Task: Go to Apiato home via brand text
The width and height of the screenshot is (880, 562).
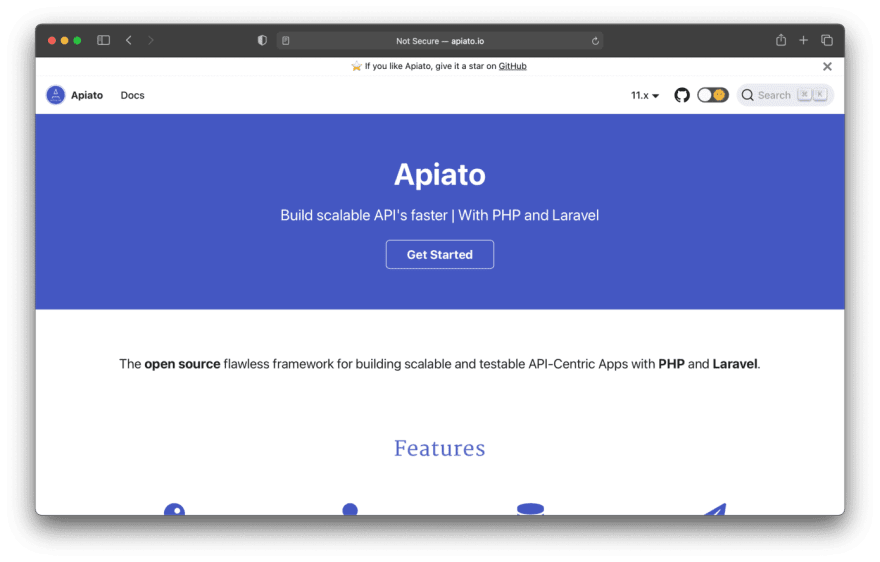Action: pos(87,95)
